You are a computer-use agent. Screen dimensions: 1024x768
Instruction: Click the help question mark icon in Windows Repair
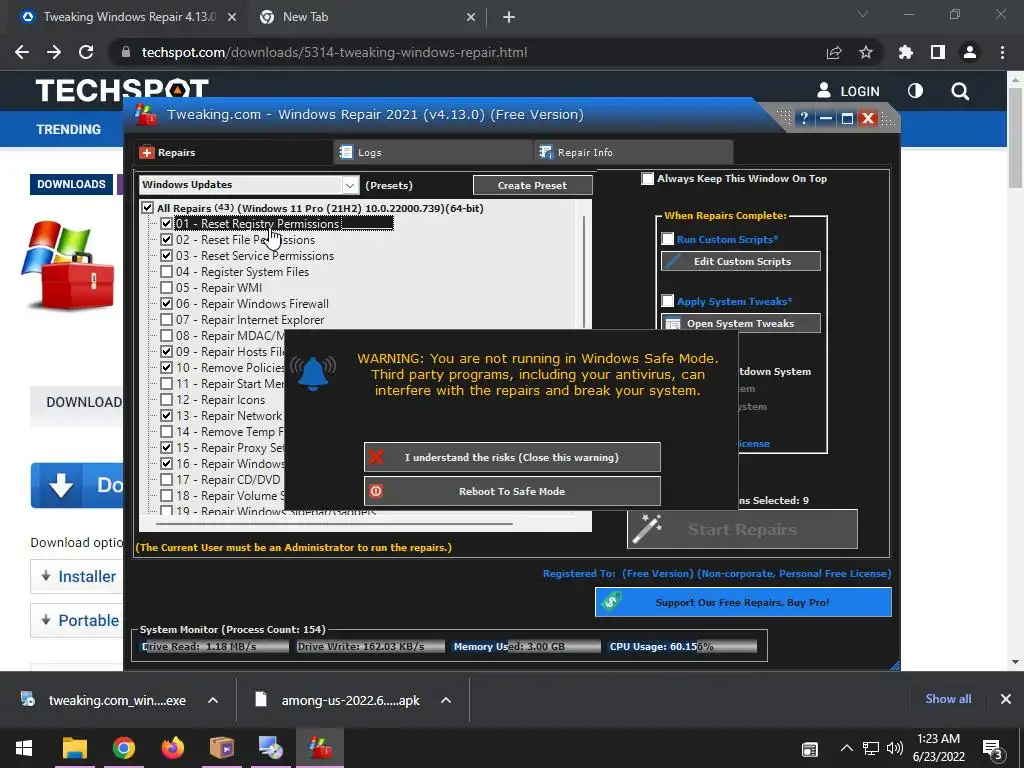point(804,118)
